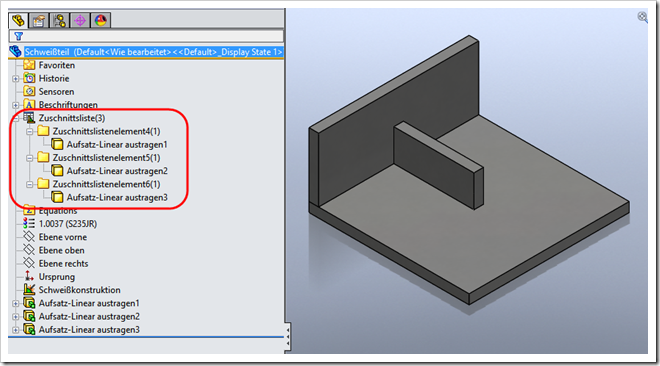The image size is (660, 366).
Task: Expand the Beschriftungen node
Action: [16, 105]
